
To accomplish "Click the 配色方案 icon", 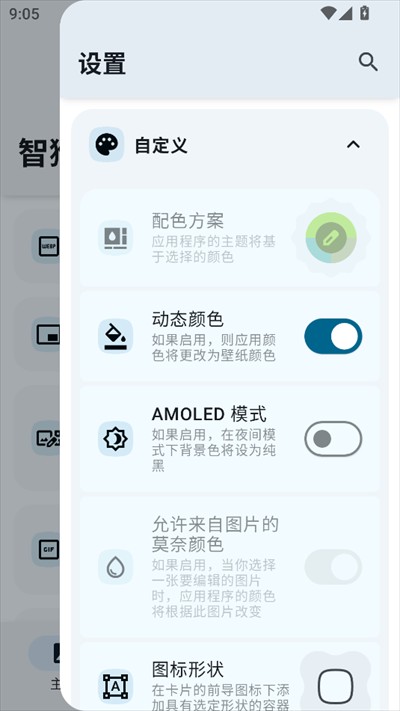I will click(116, 238).
